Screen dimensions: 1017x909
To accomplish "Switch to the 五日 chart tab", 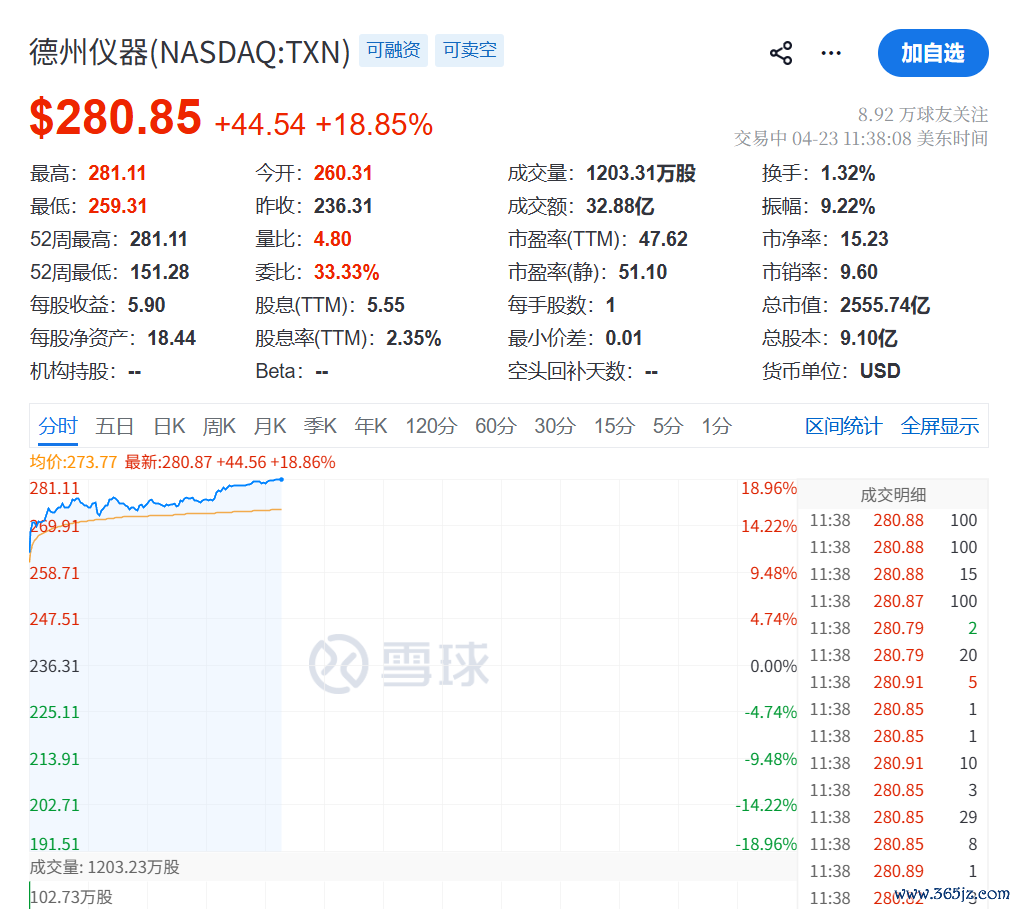I will pos(115,426).
